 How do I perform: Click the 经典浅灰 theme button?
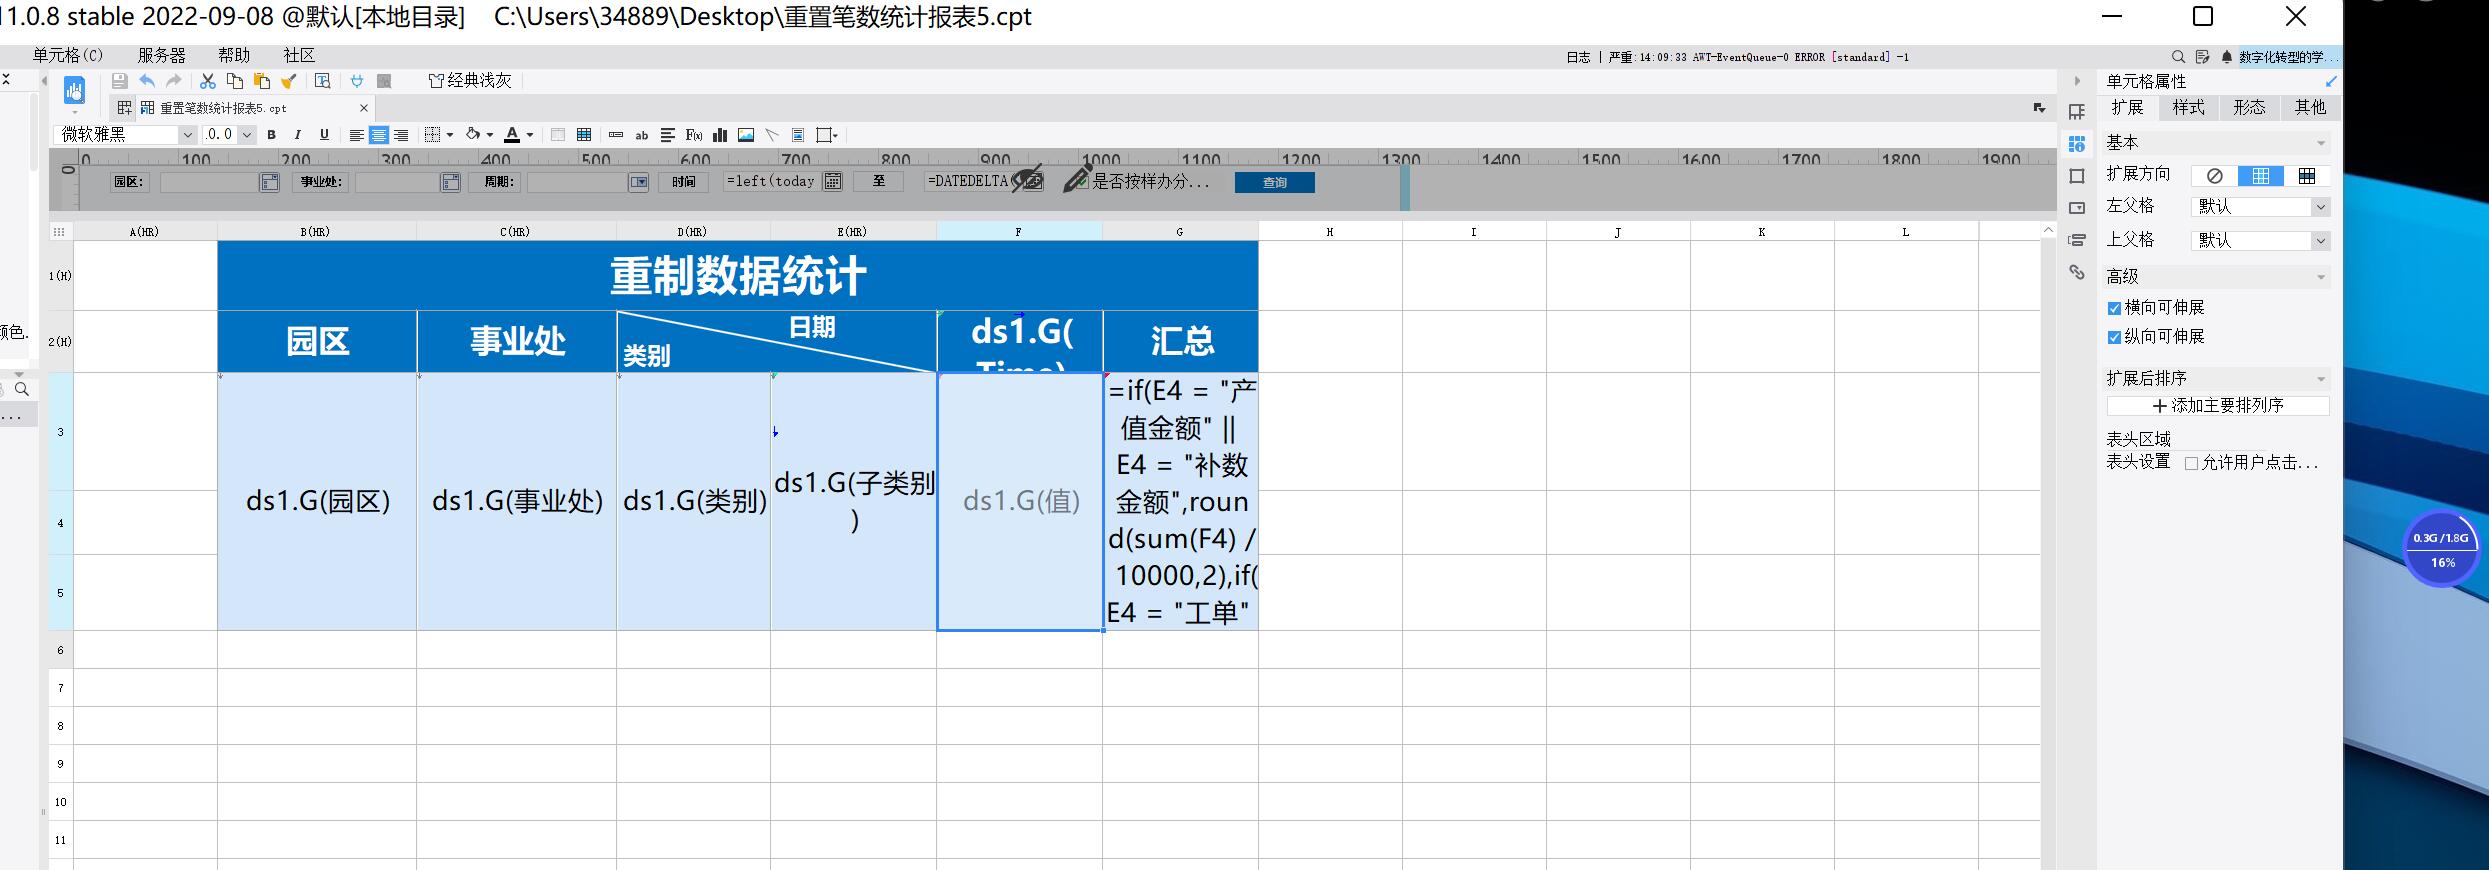click(469, 81)
